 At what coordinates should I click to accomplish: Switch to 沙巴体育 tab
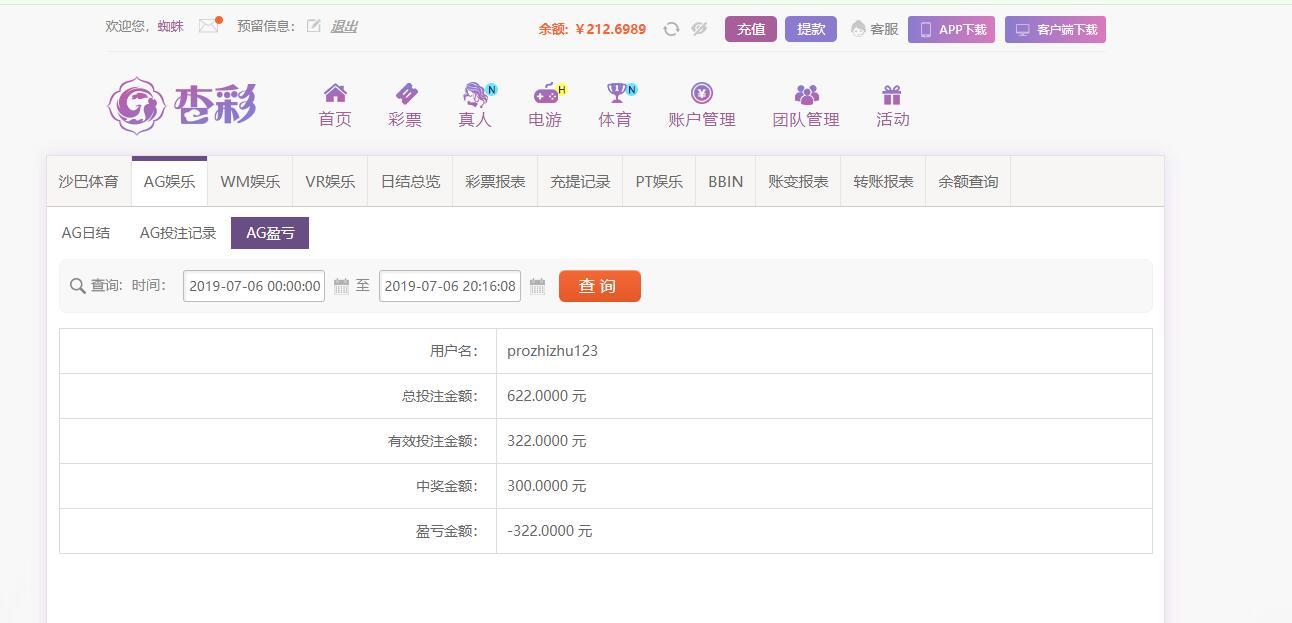tap(88, 181)
